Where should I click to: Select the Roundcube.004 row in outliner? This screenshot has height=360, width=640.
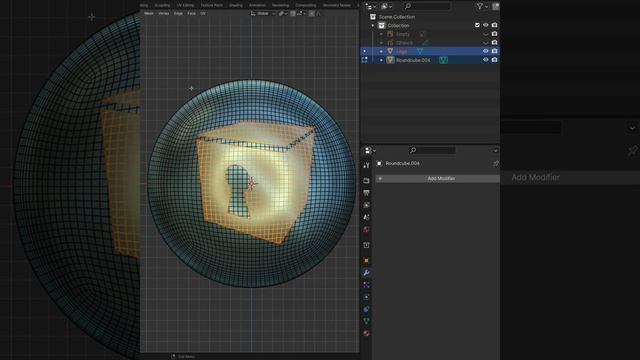click(430, 60)
